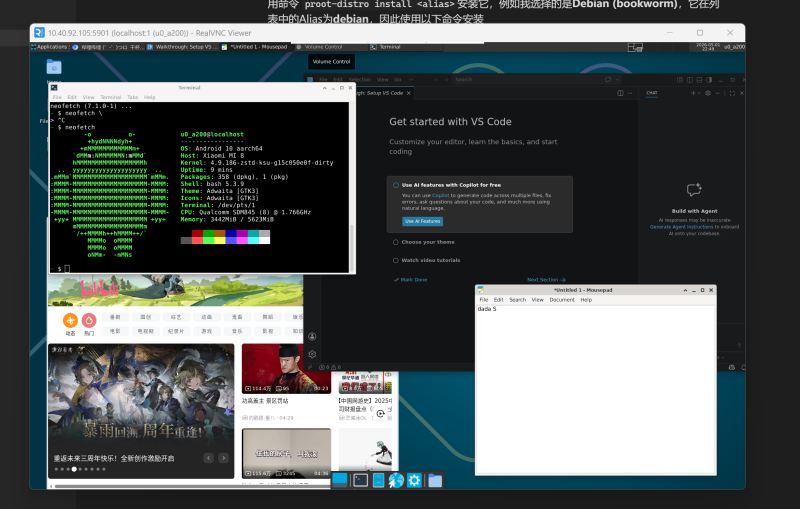The height and width of the screenshot is (509, 800).
Task: Start new chat with plus icon
Action: tap(693, 93)
